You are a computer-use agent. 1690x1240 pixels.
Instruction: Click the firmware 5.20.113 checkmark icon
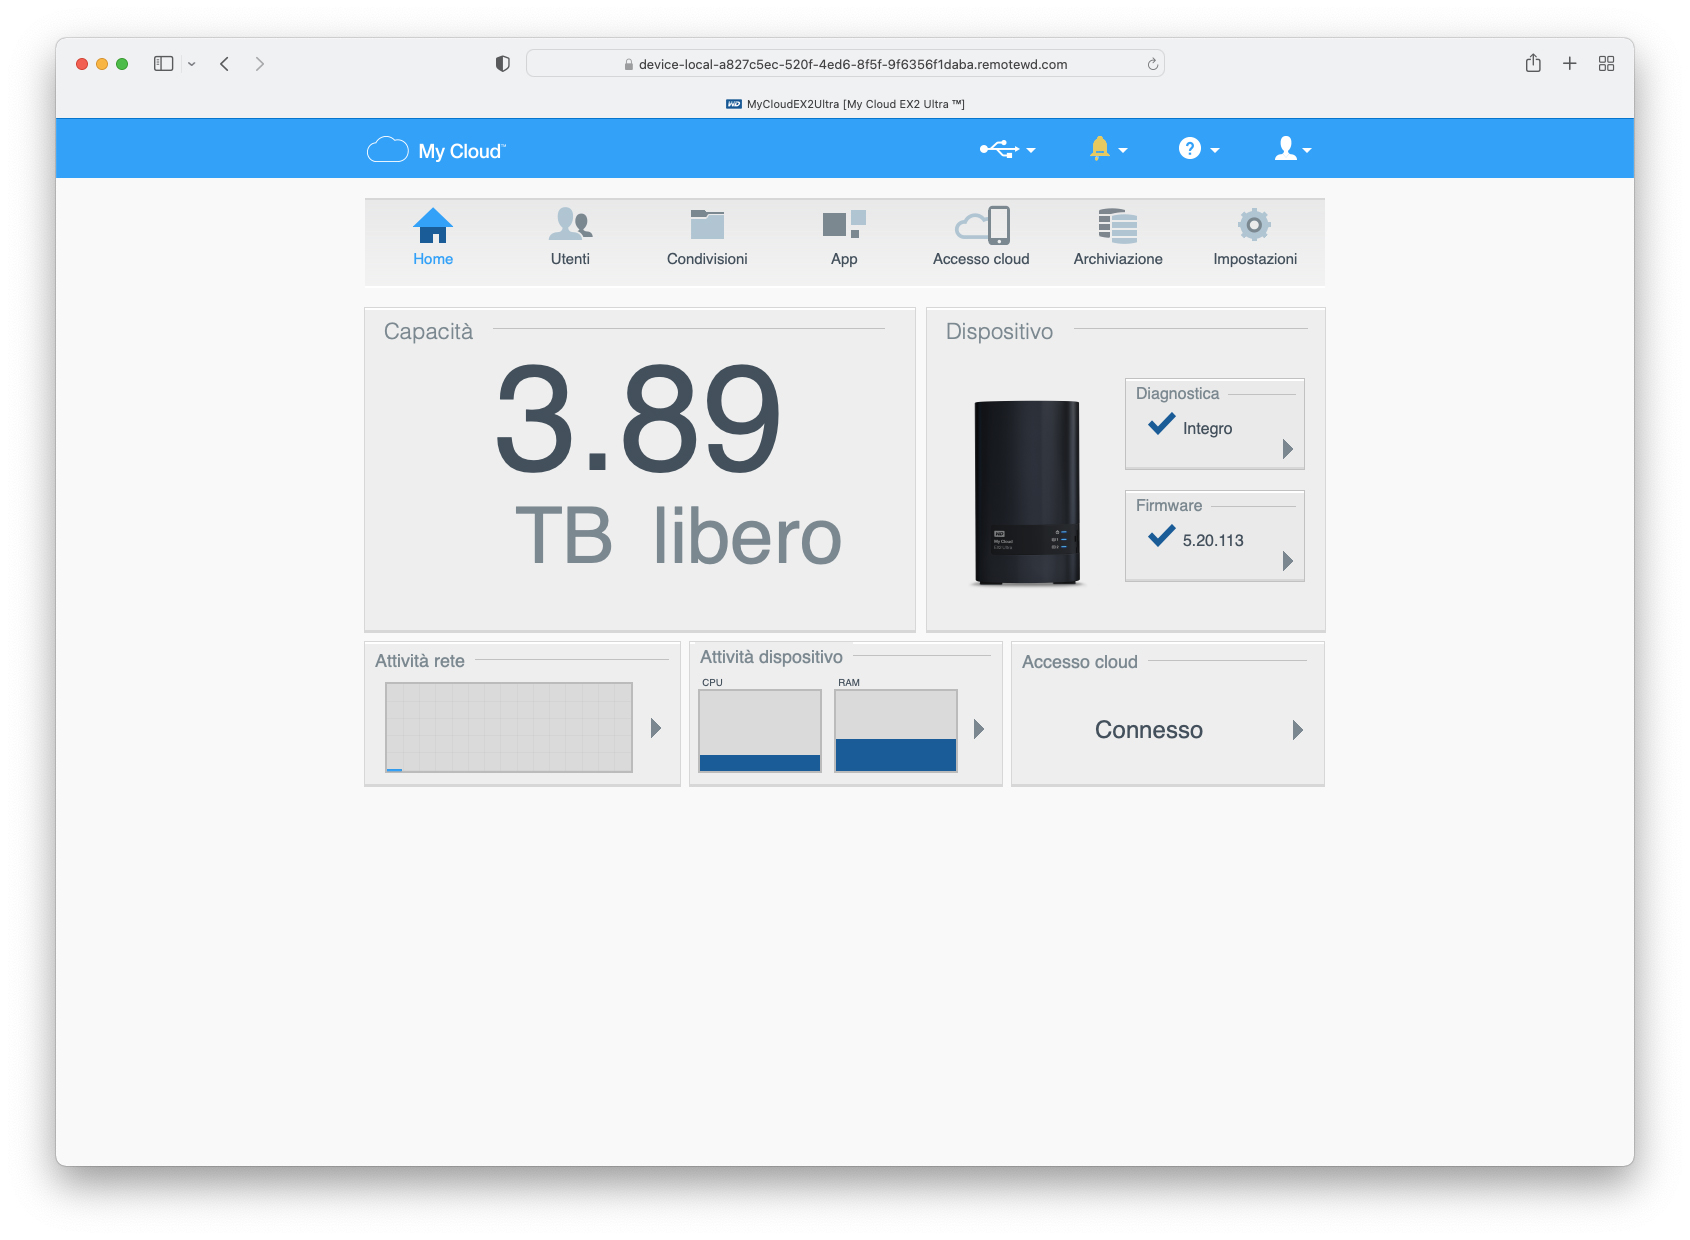pos(1162,536)
